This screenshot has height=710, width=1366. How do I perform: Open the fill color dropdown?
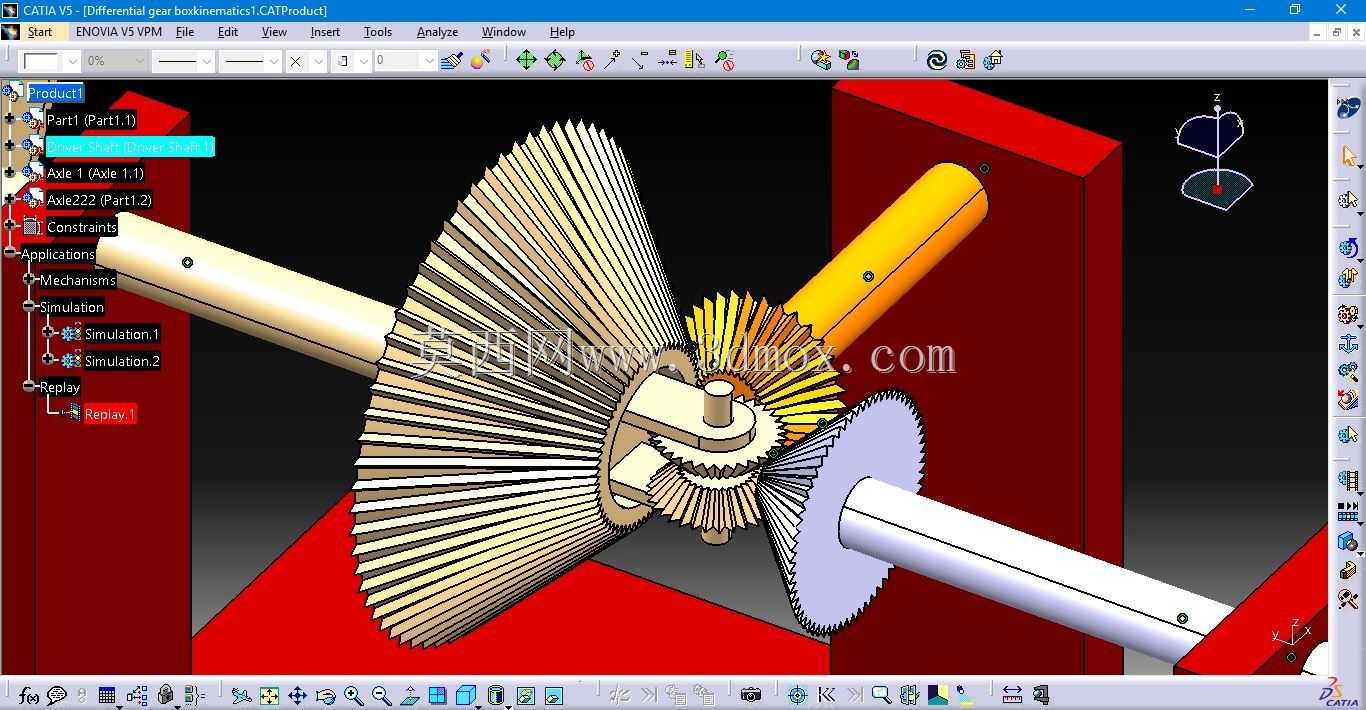[x=72, y=61]
